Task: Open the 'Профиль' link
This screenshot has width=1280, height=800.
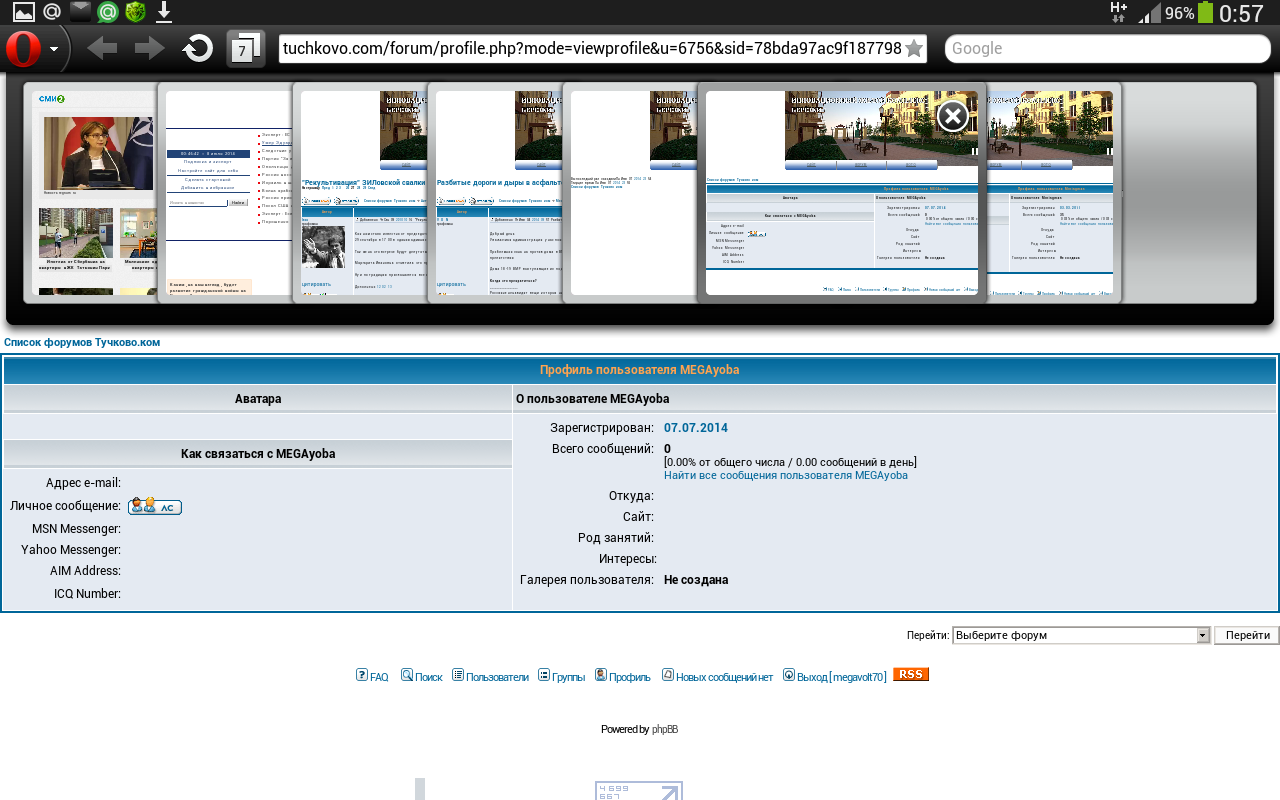Action: tap(622, 676)
